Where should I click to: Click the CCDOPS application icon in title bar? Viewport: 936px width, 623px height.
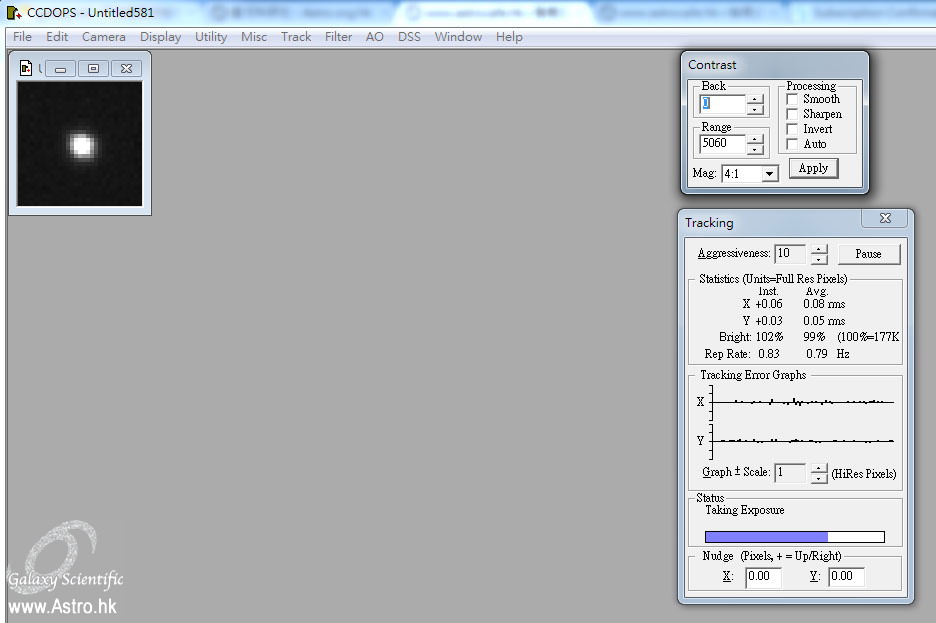[13, 13]
